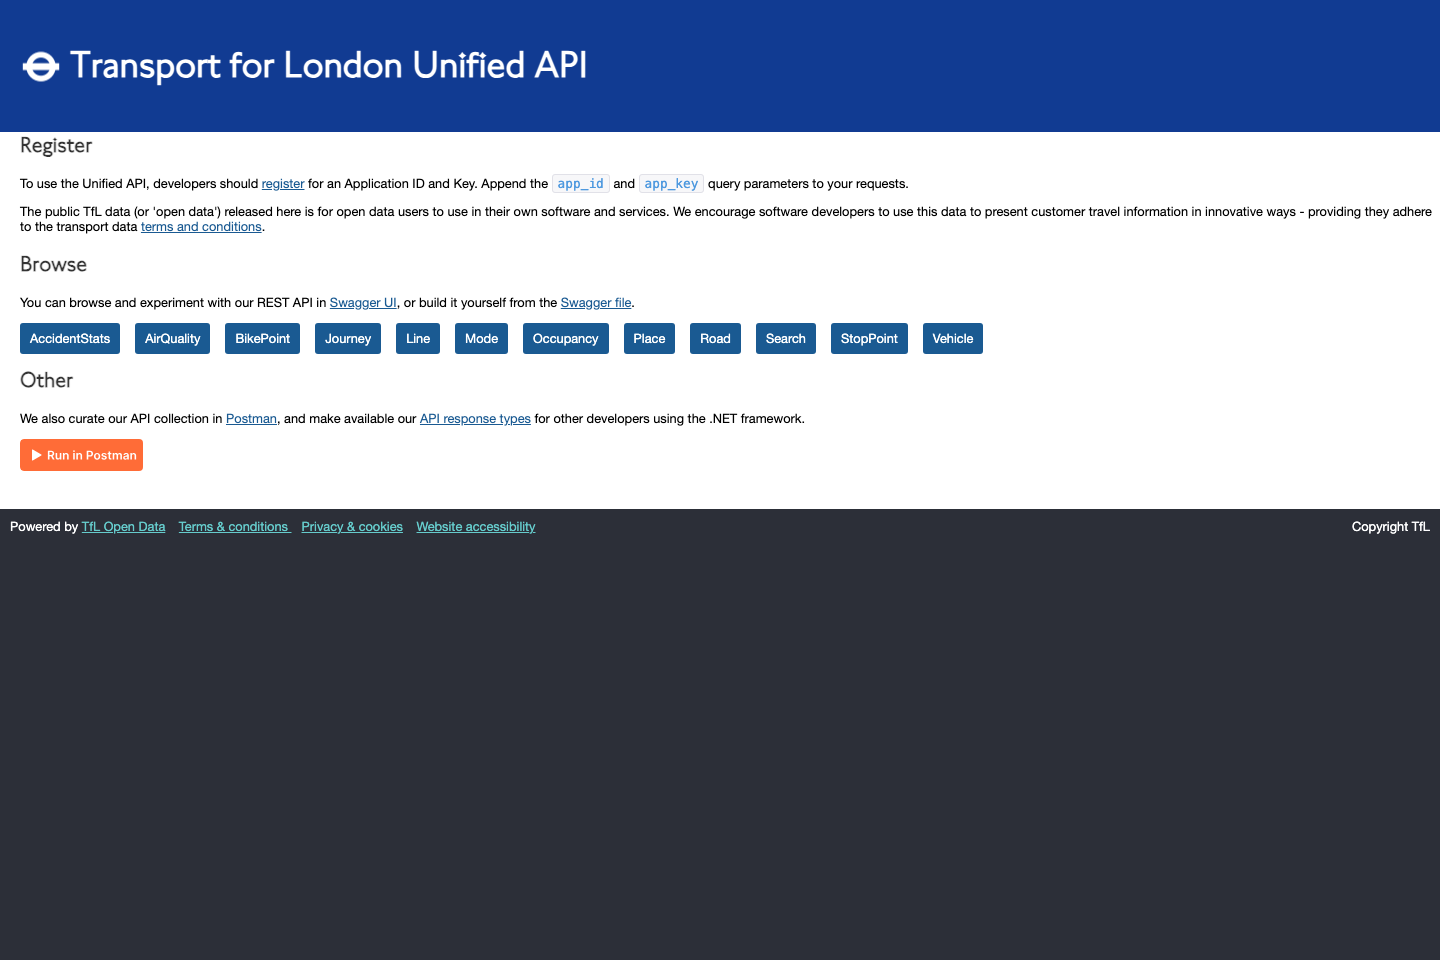Select the Line API
Viewport: 1440px width, 960px height.
coord(417,338)
